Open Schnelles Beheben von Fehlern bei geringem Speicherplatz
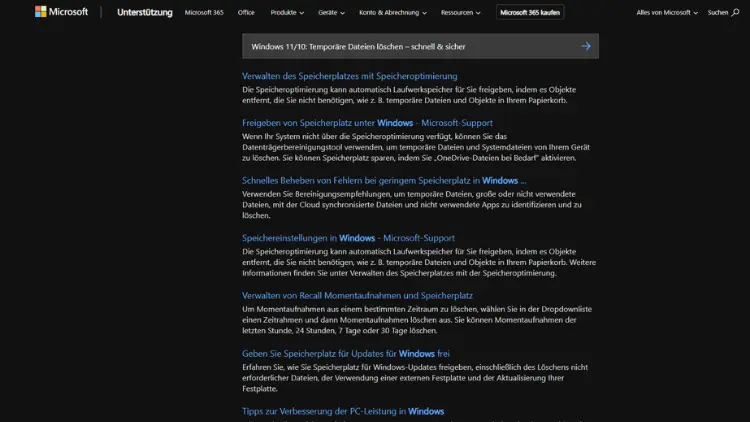The image size is (750, 422). coord(384,180)
